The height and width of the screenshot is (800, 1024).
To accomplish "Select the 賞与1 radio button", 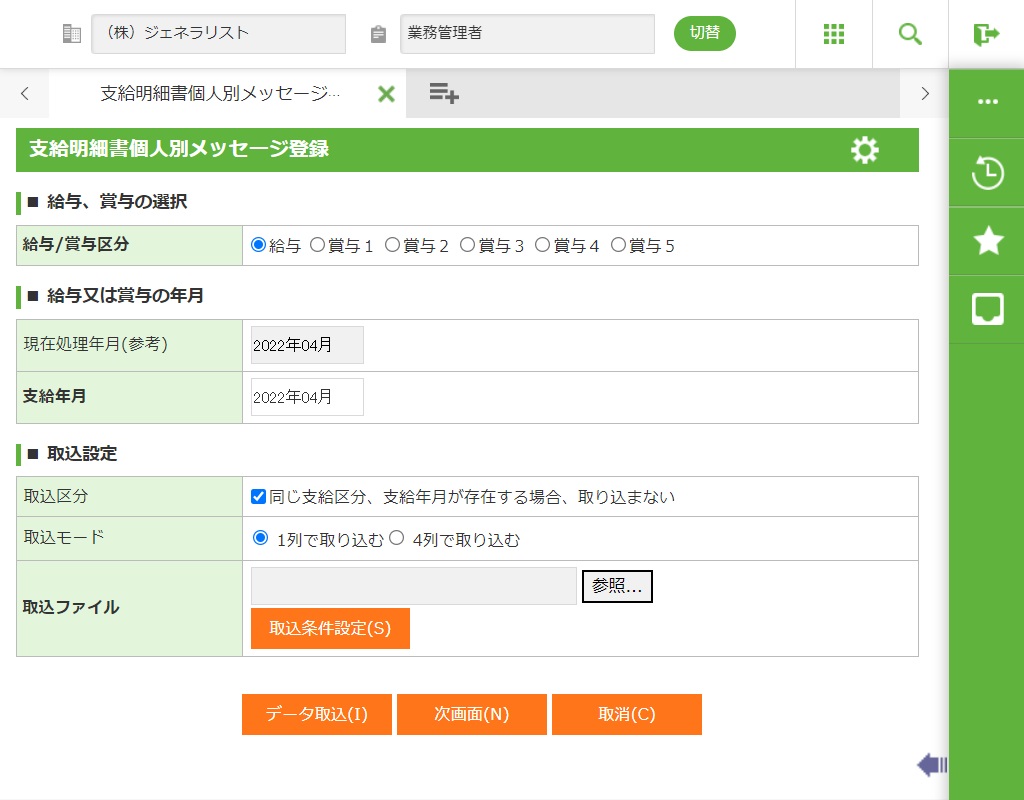I will (x=318, y=245).
